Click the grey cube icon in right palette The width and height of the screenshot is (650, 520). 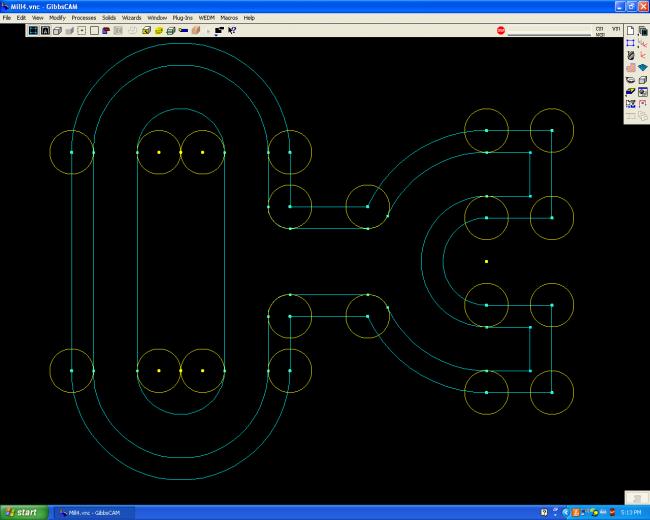coord(643,80)
